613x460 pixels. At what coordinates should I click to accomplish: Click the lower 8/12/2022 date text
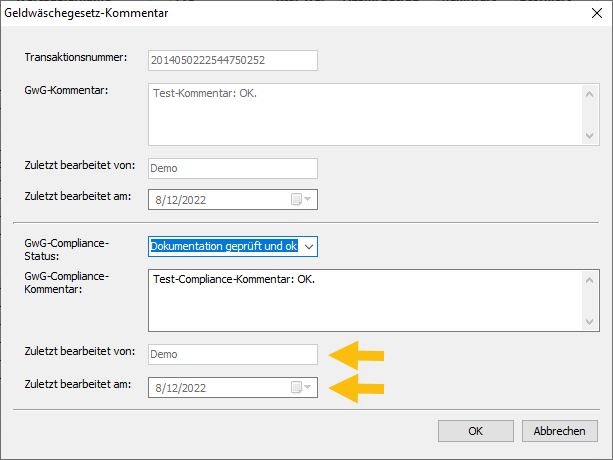pos(182,386)
